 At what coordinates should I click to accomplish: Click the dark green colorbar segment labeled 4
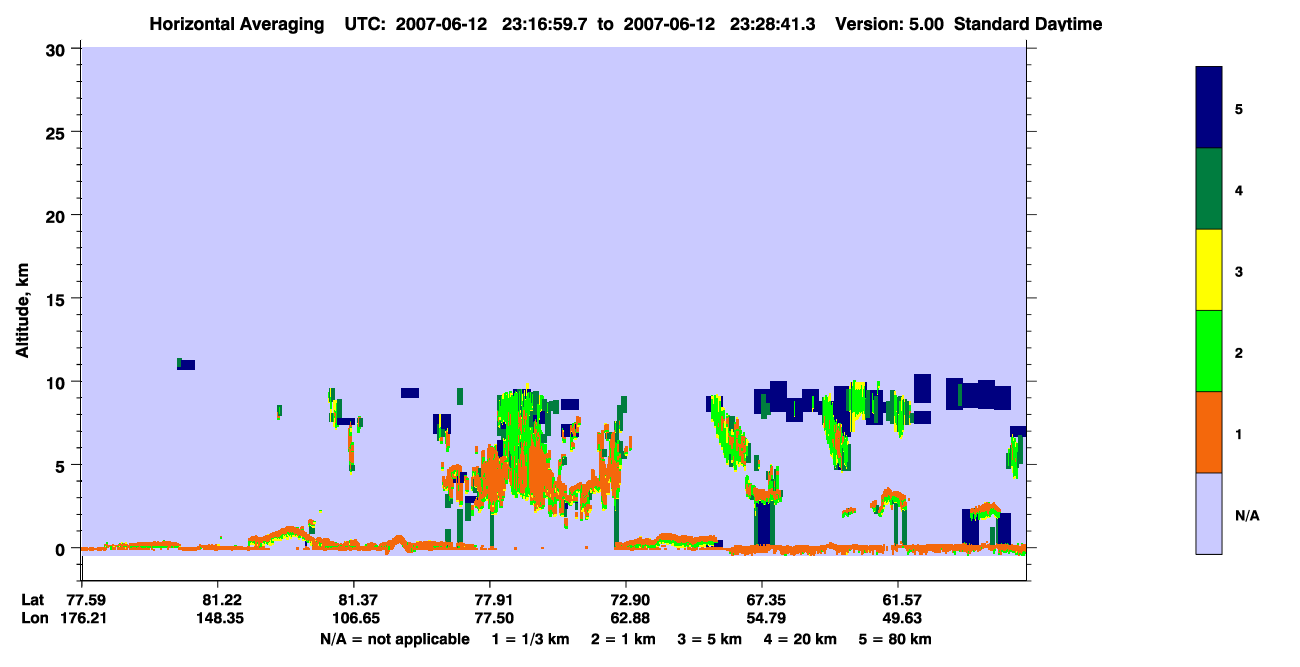point(1208,189)
